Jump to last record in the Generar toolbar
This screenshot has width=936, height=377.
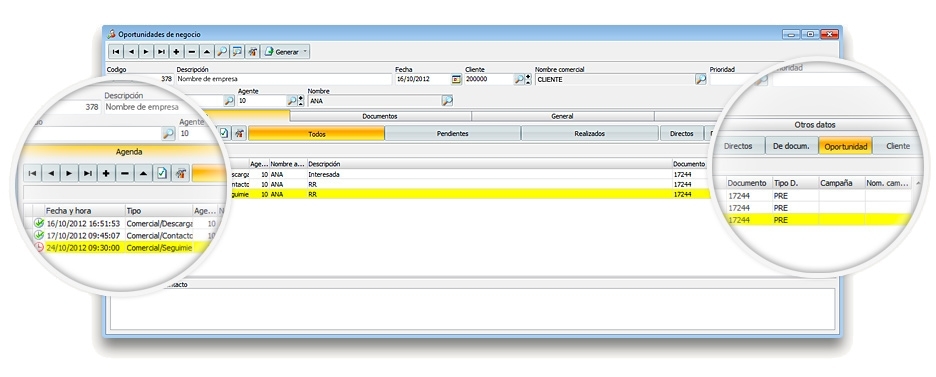(161, 52)
